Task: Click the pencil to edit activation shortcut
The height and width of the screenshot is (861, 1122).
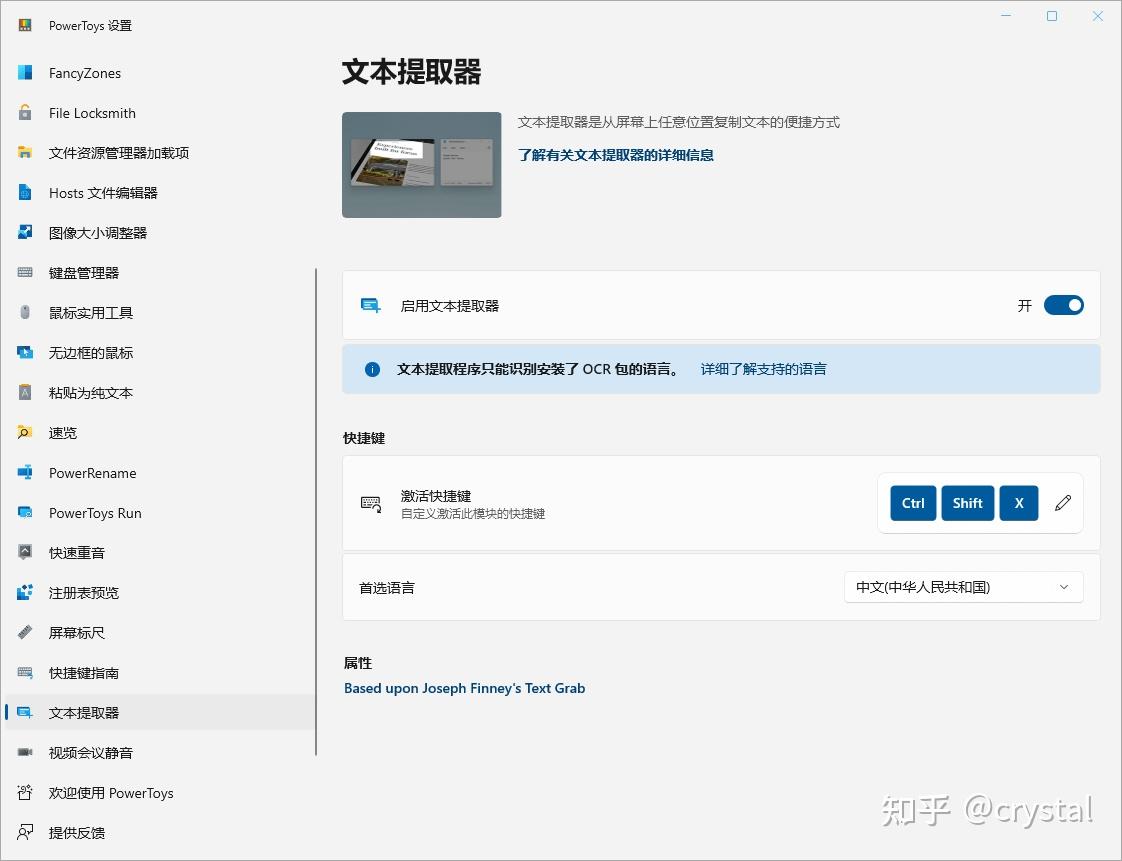Action: click(x=1062, y=503)
